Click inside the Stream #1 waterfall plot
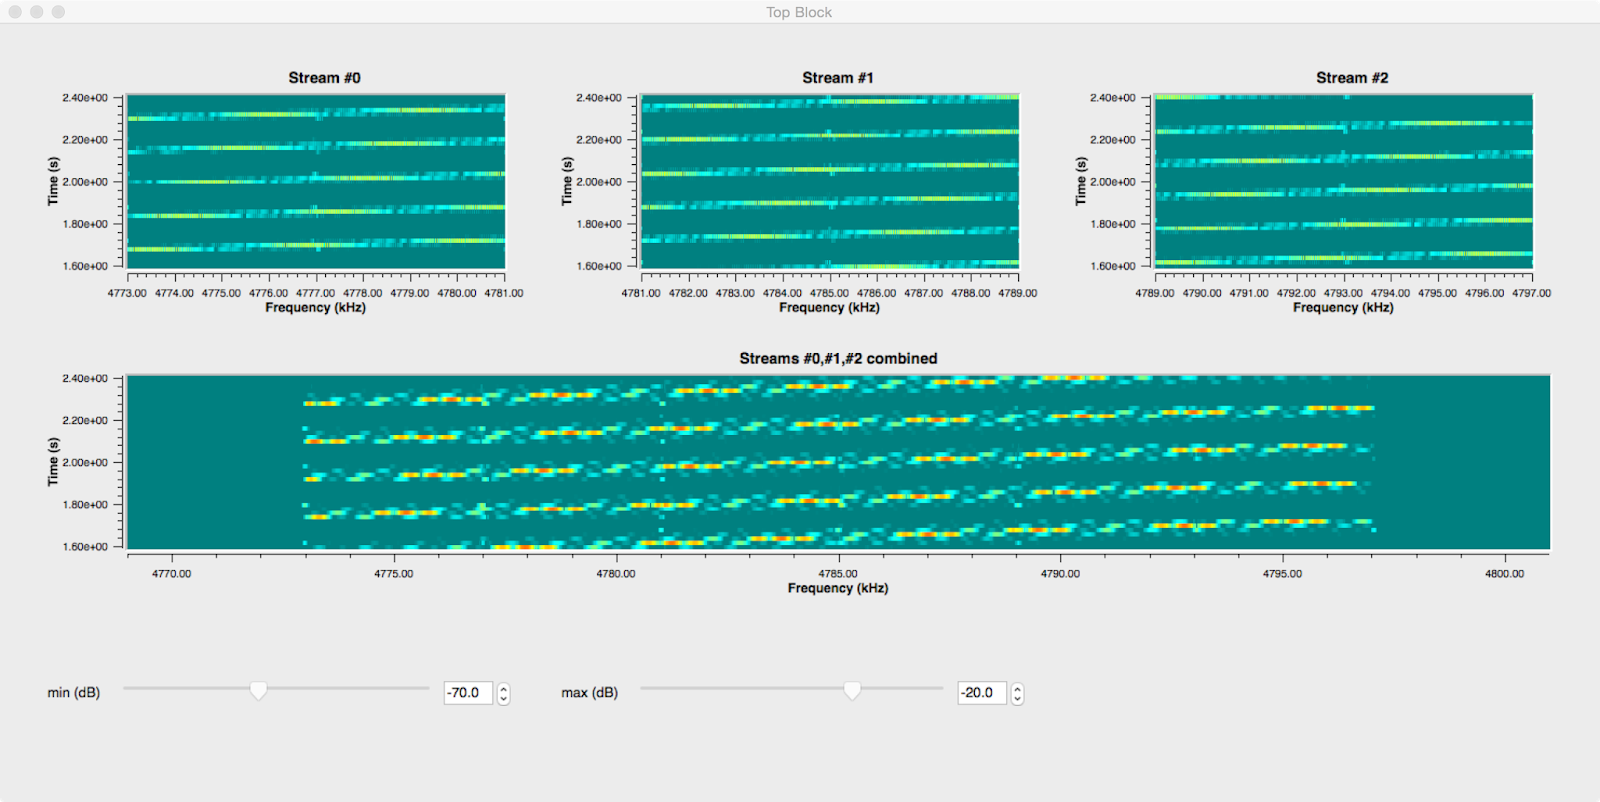Screen dimensions: 1600x802 coord(830,181)
